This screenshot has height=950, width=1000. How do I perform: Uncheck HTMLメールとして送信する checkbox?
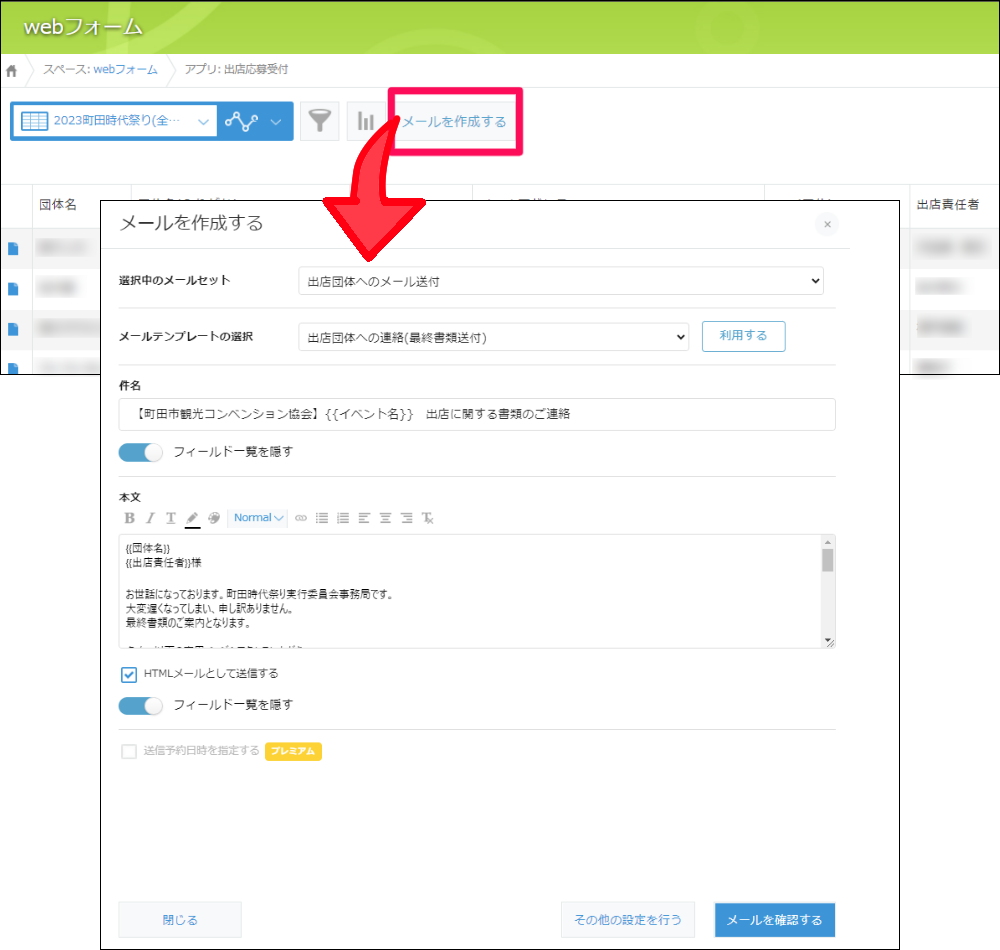coord(129,674)
